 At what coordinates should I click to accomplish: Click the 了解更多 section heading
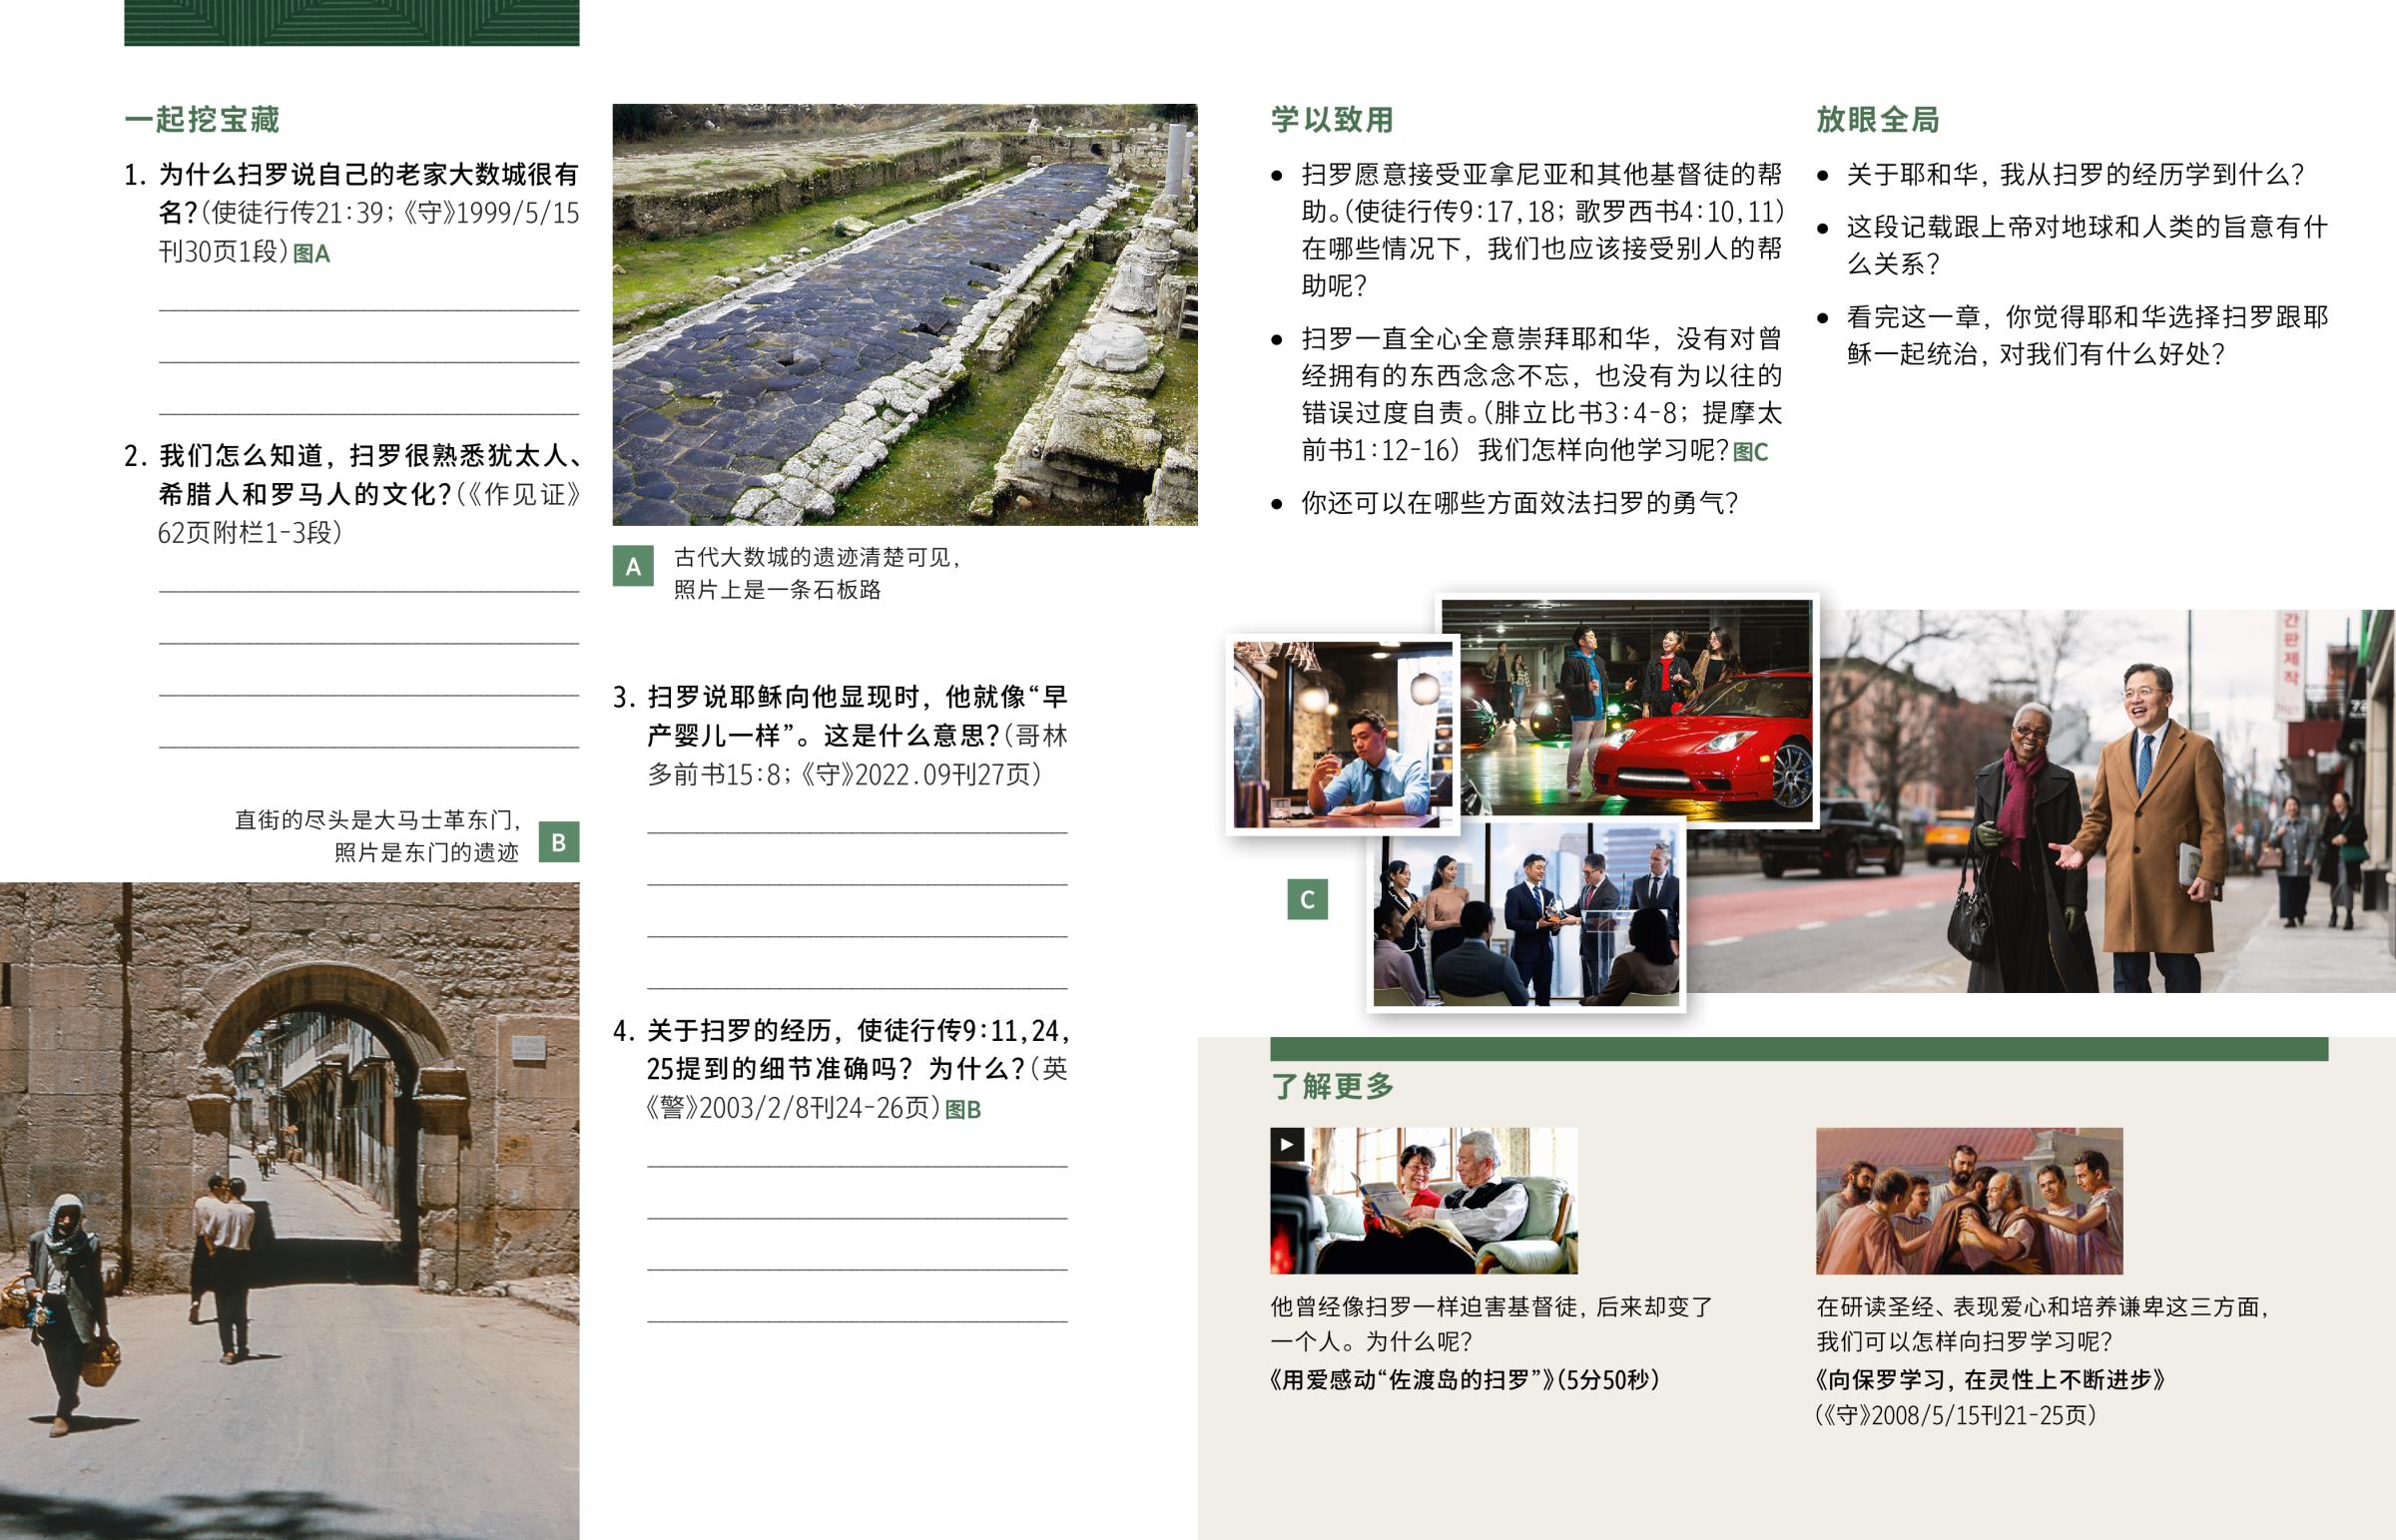pyautogui.click(x=1332, y=1086)
